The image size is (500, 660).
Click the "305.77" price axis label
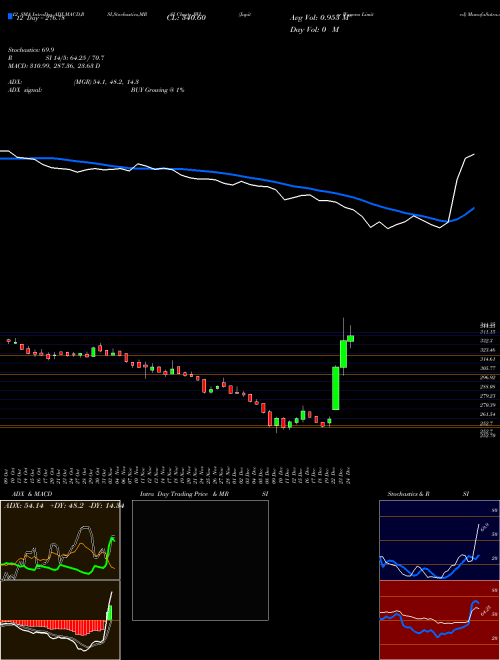point(488,368)
